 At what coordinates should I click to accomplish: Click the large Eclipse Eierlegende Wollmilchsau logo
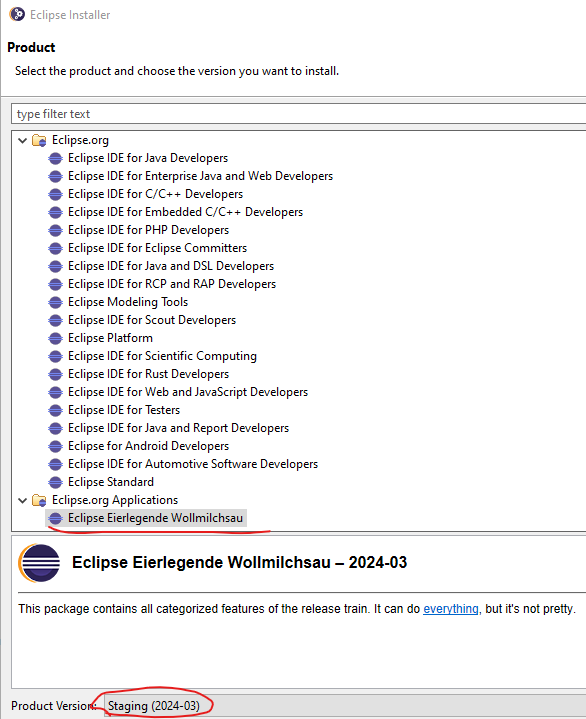pyautogui.click(x=39, y=563)
